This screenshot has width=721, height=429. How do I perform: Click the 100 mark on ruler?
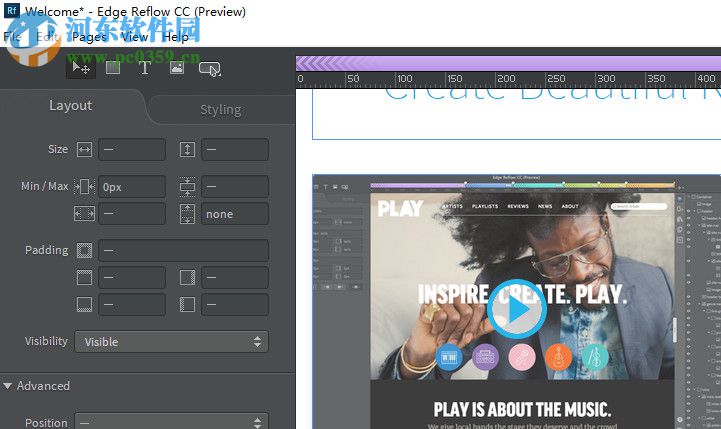[405, 79]
